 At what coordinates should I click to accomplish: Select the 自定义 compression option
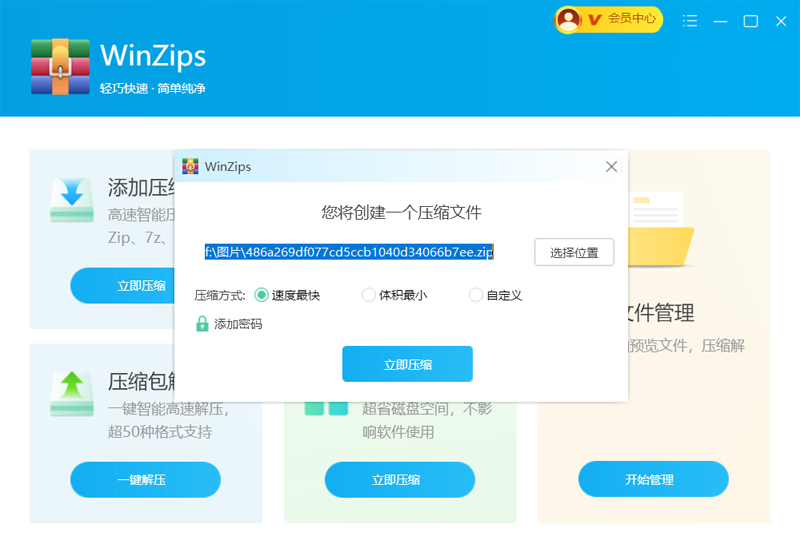(x=495, y=295)
